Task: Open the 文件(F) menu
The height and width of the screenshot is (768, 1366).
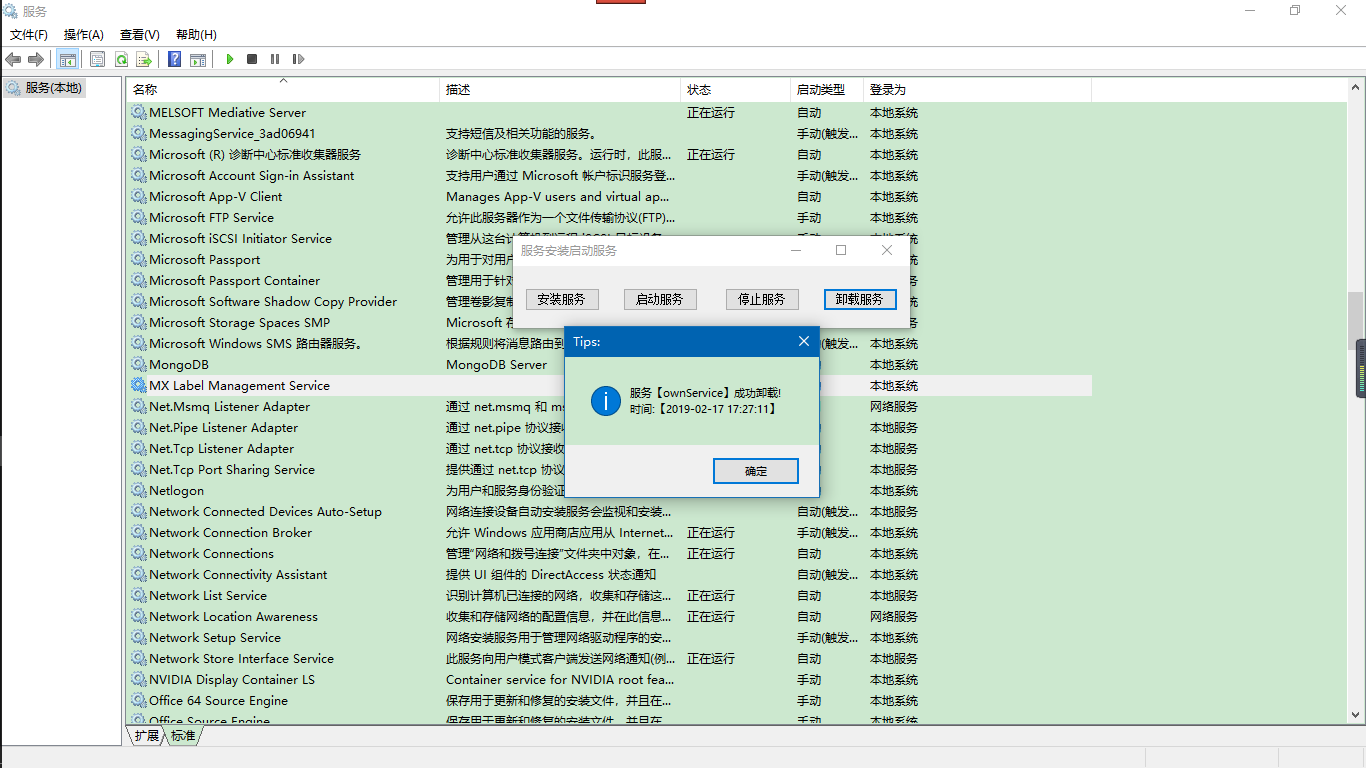Action: 28,34
